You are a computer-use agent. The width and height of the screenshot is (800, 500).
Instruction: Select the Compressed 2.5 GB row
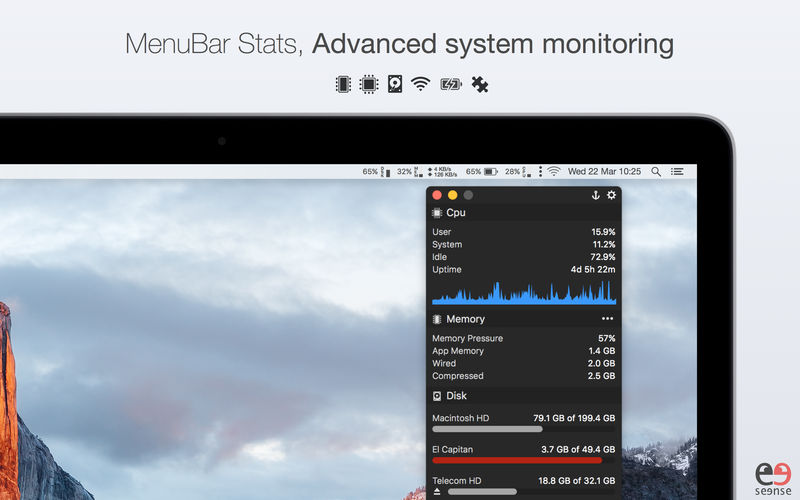(523, 376)
